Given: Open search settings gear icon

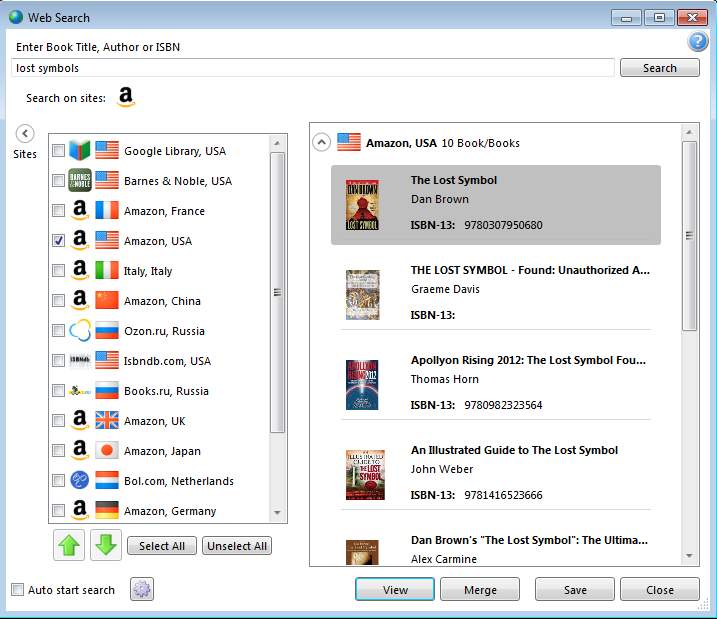Looking at the screenshot, I should point(142,589).
